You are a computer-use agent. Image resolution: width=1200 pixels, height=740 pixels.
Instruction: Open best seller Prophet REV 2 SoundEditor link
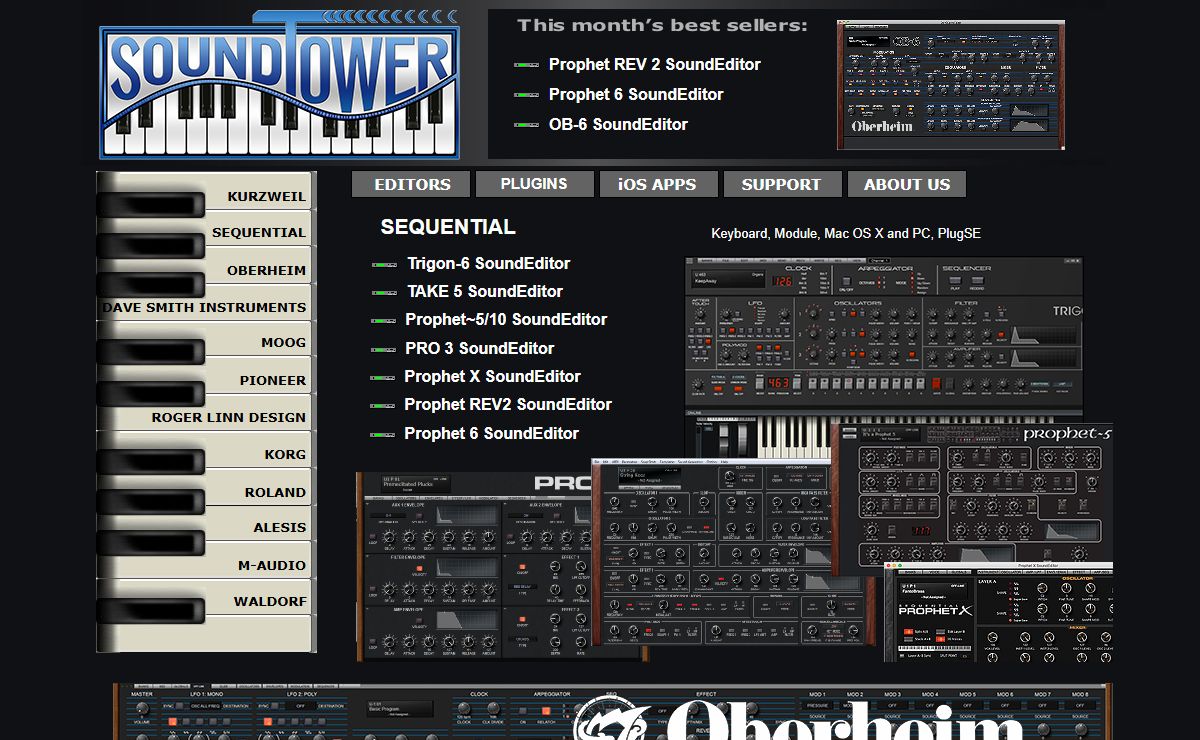(655, 64)
